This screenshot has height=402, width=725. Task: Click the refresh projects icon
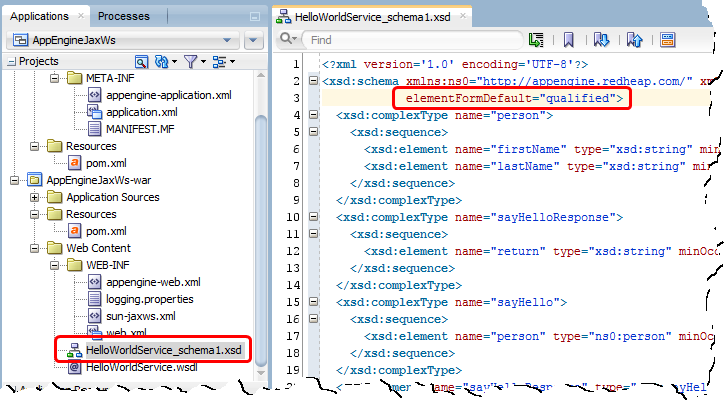(x=162, y=62)
